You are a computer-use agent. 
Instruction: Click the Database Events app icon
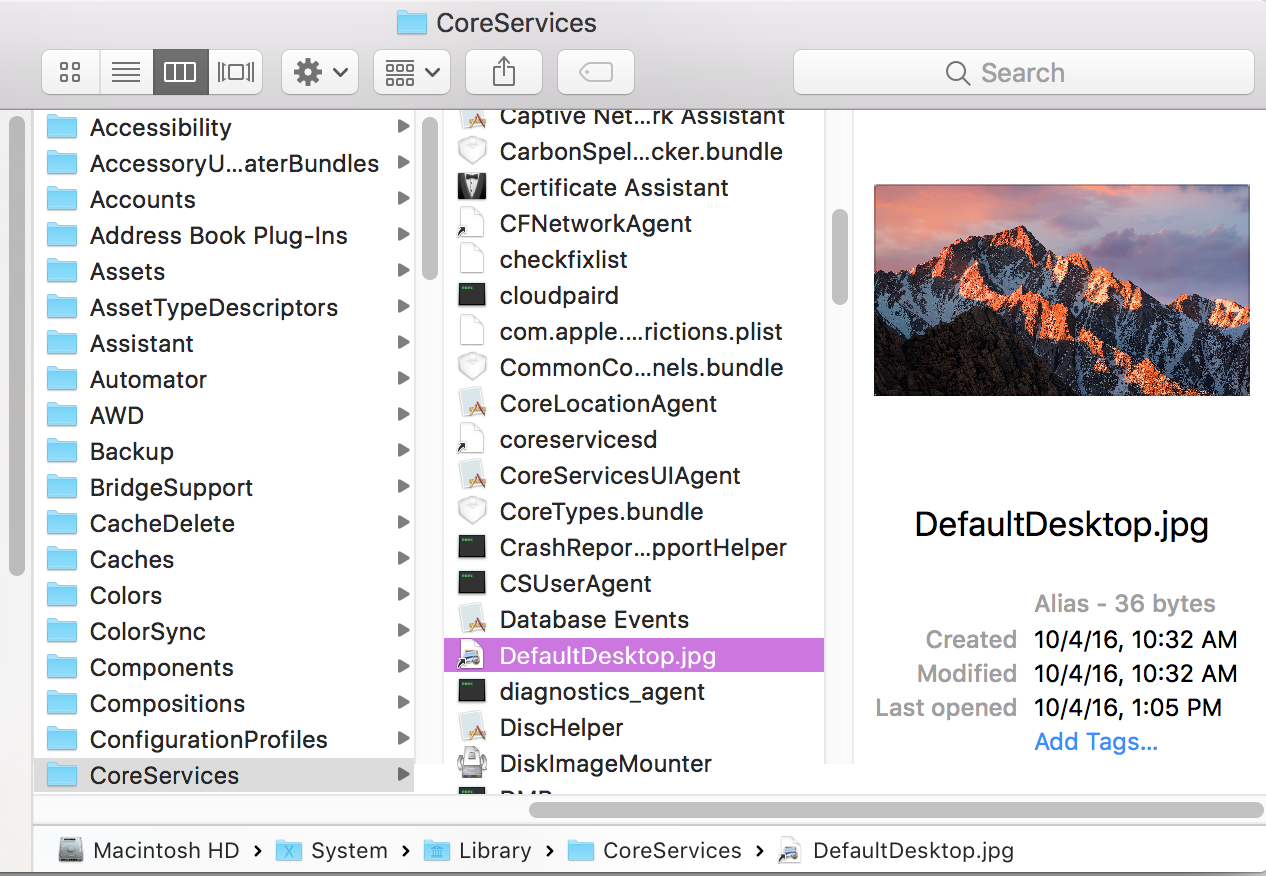coord(471,619)
